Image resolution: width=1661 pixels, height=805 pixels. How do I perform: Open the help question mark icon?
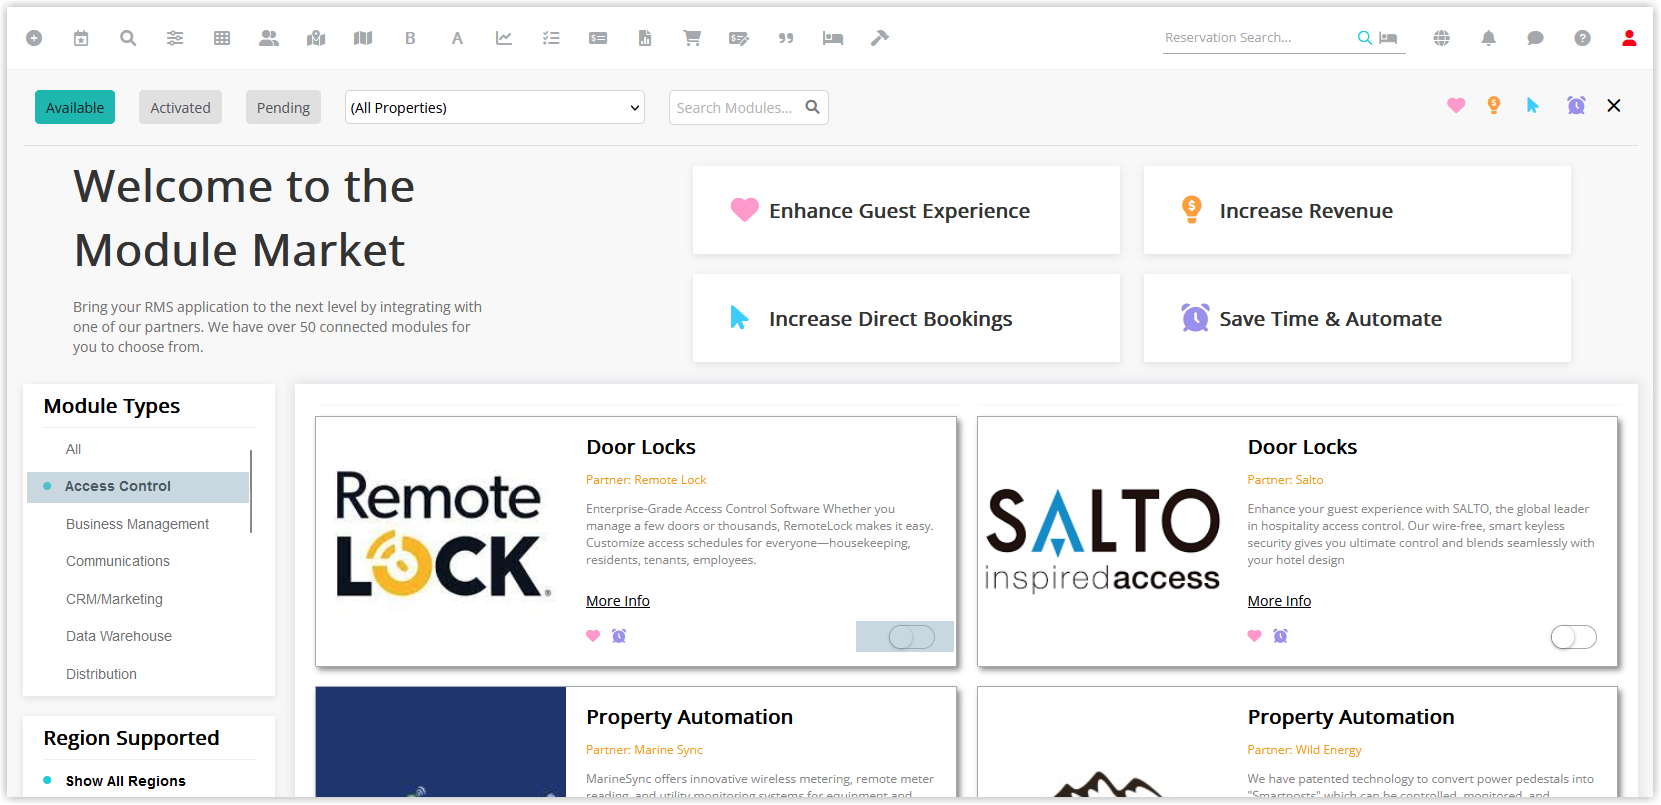(1582, 38)
